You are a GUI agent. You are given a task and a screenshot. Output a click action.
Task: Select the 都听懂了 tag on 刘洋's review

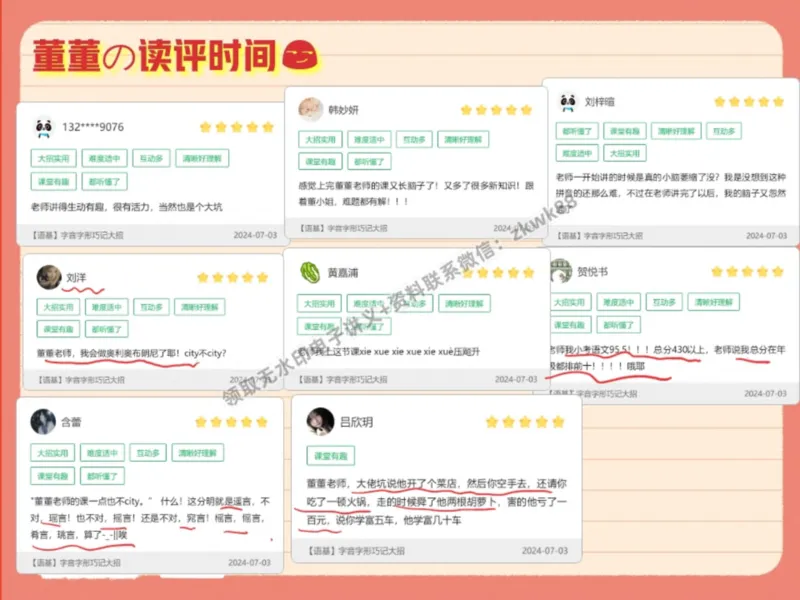tap(107, 329)
